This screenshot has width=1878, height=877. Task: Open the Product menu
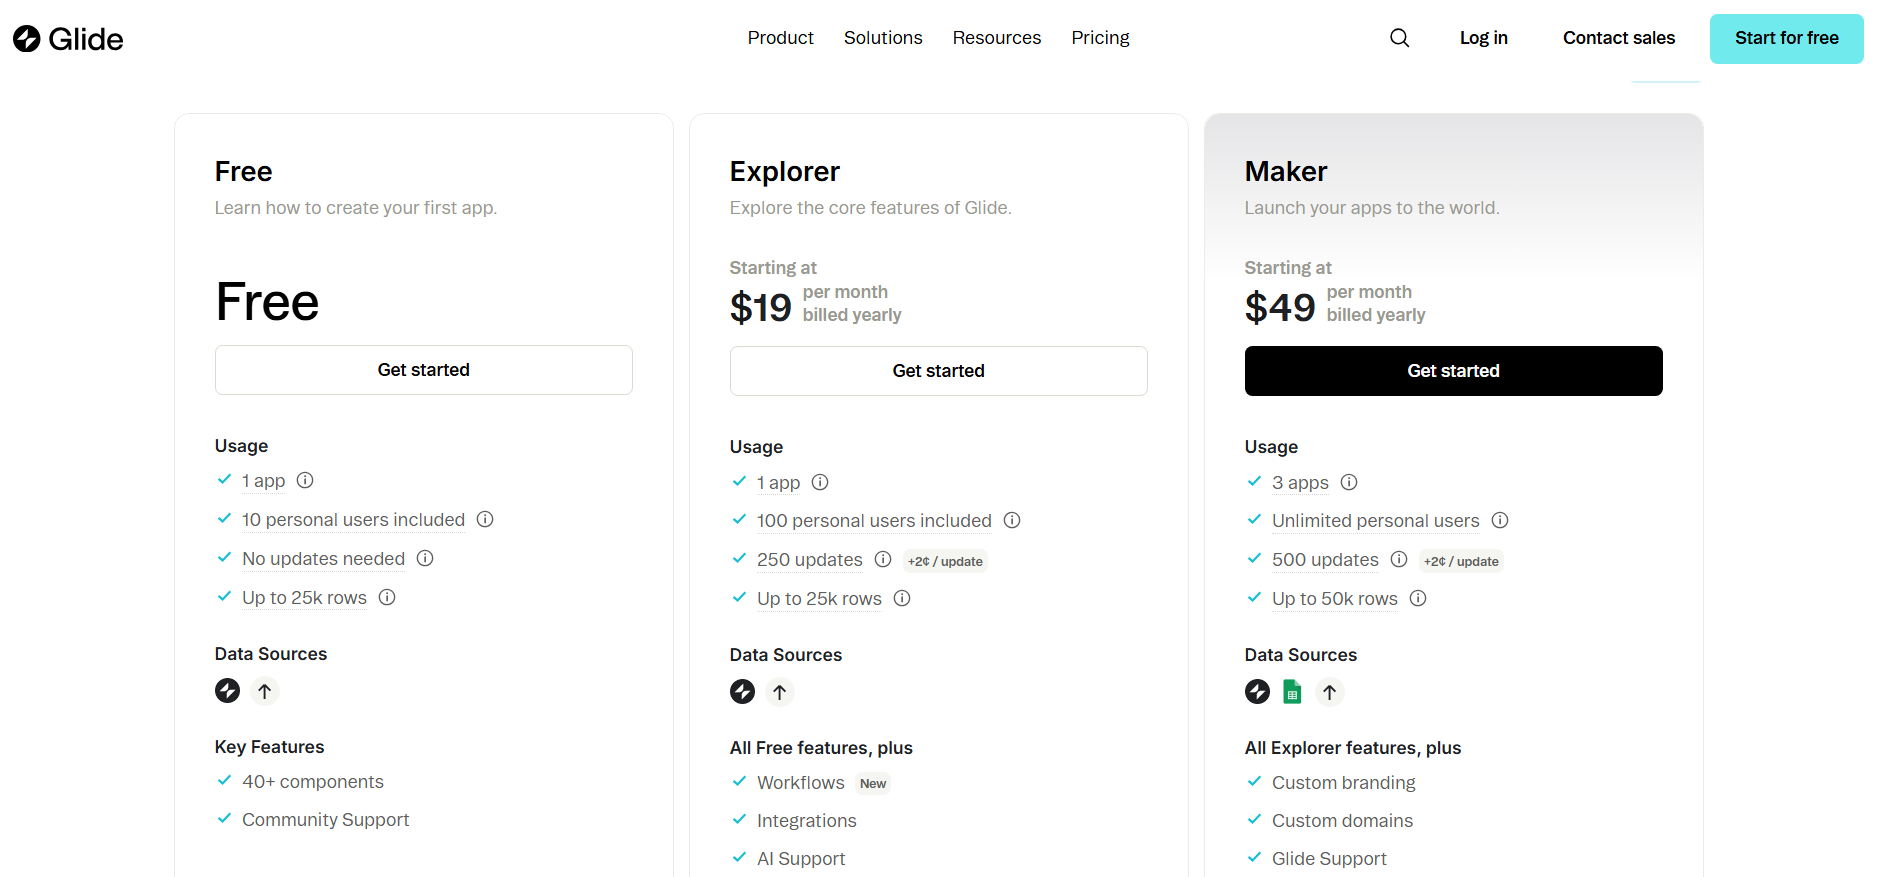(780, 38)
